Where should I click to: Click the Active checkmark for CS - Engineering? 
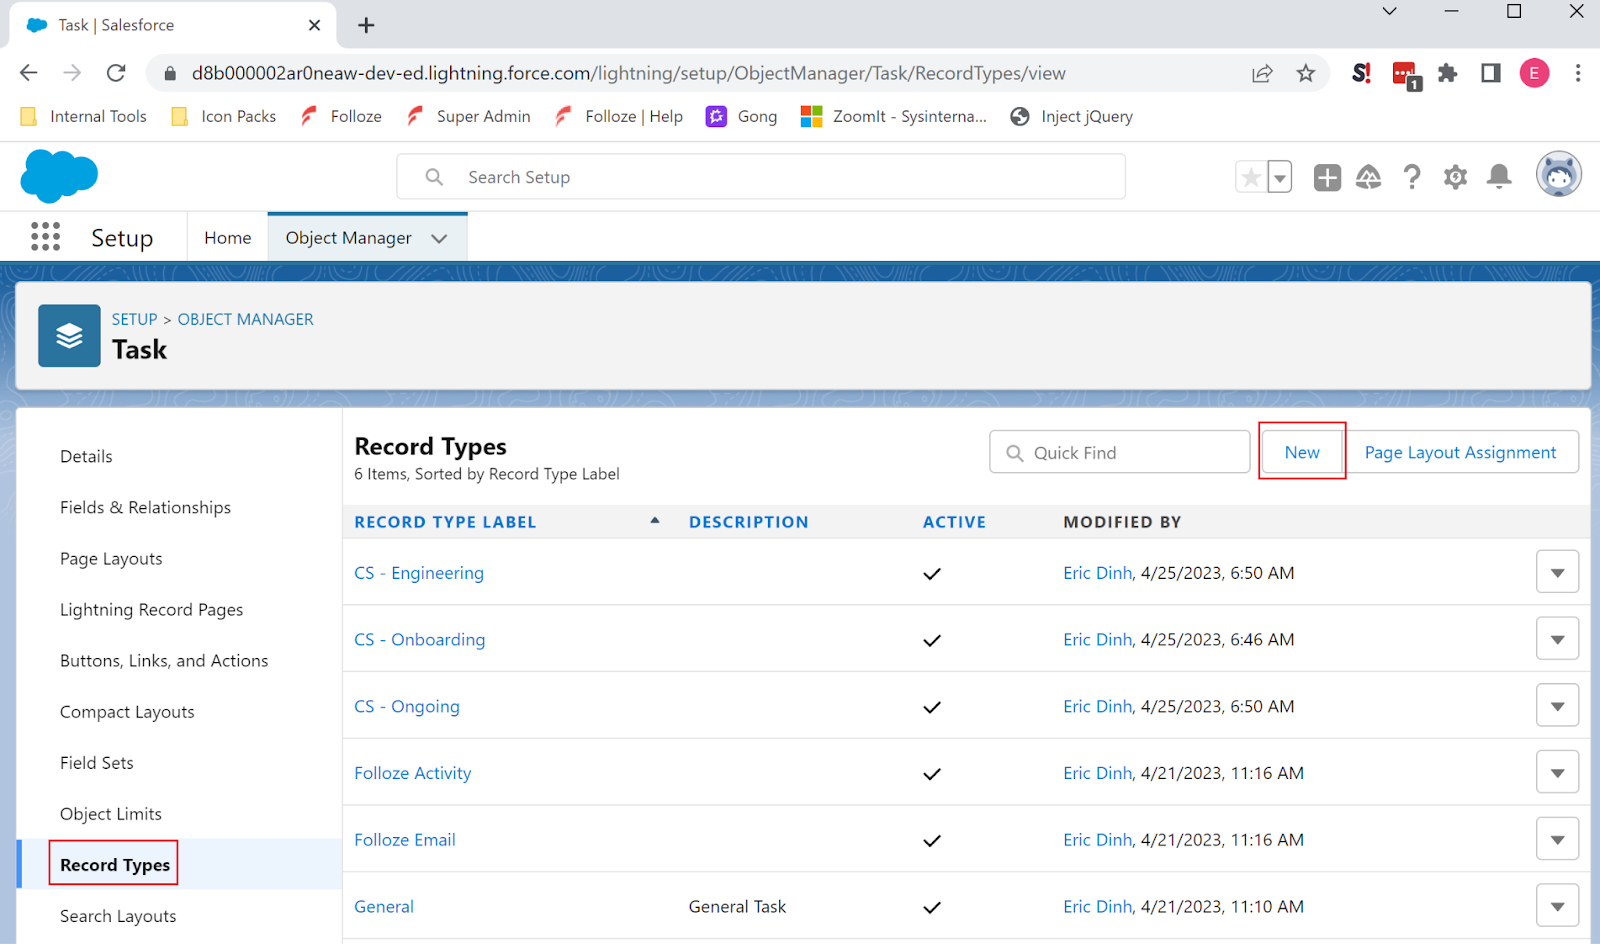tap(931, 573)
